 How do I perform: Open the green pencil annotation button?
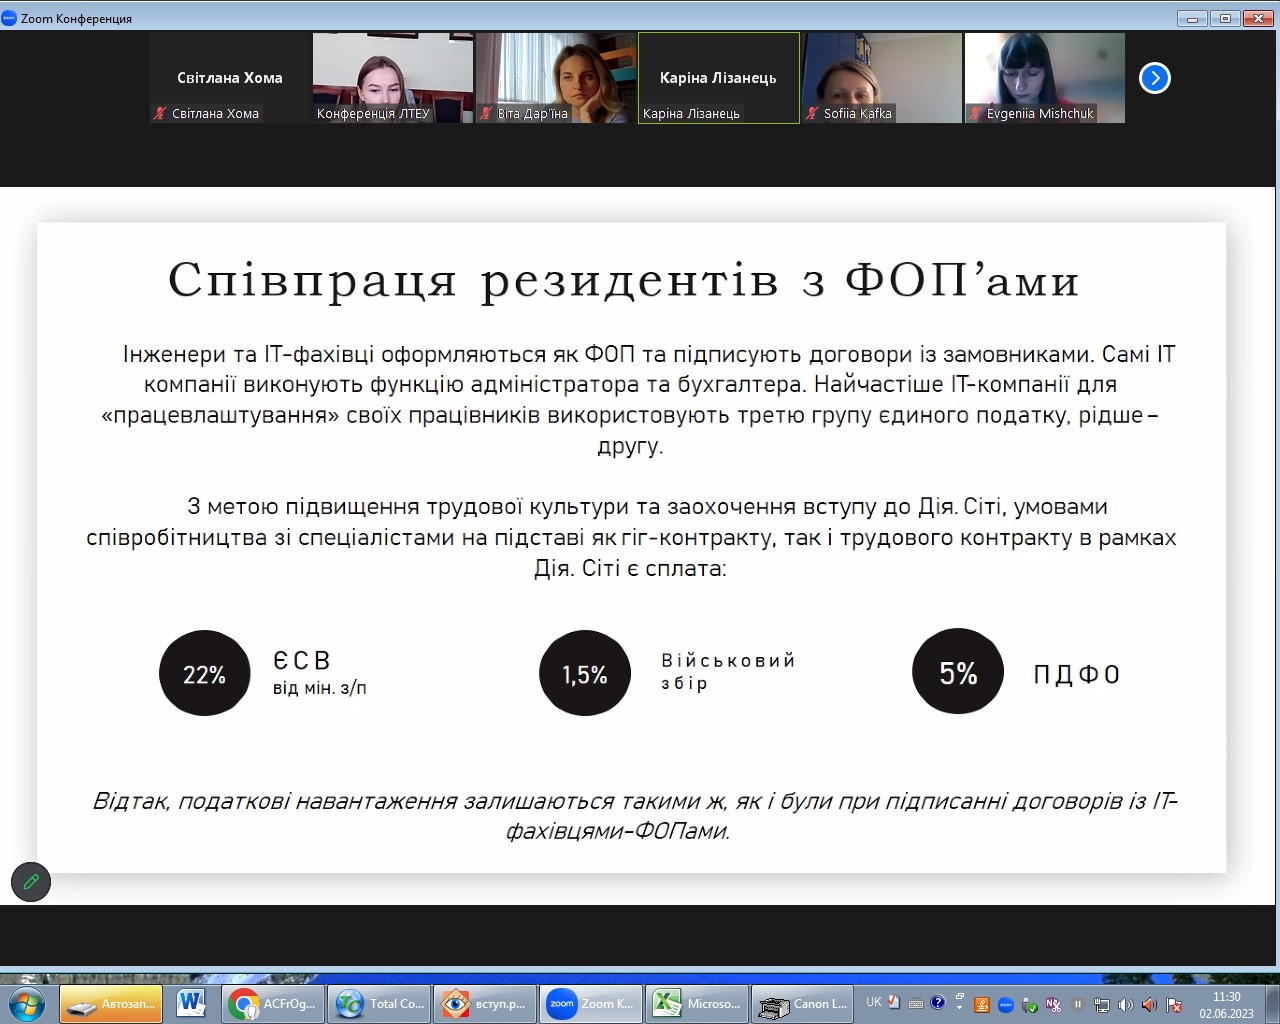[x=31, y=882]
